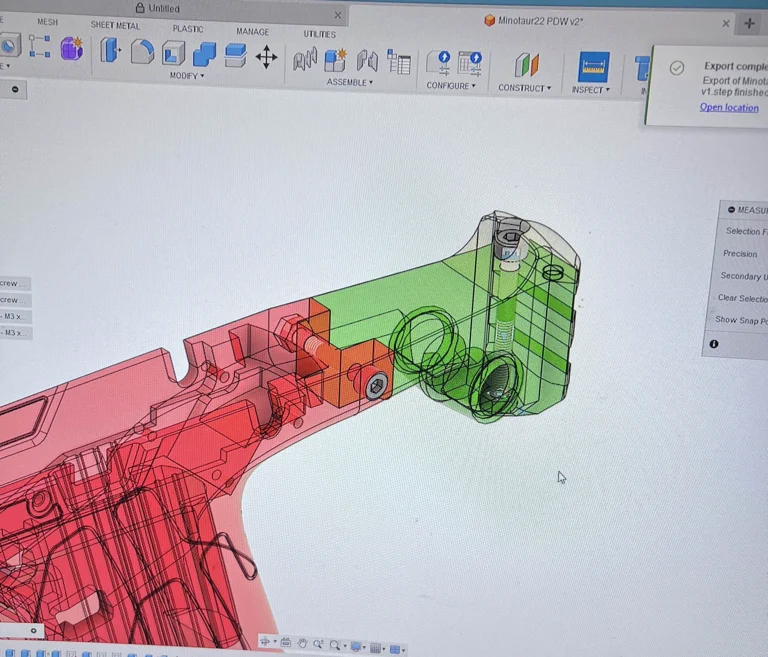
Task: Click the Measure ruler icon in Inspect
Action: coord(594,66)
